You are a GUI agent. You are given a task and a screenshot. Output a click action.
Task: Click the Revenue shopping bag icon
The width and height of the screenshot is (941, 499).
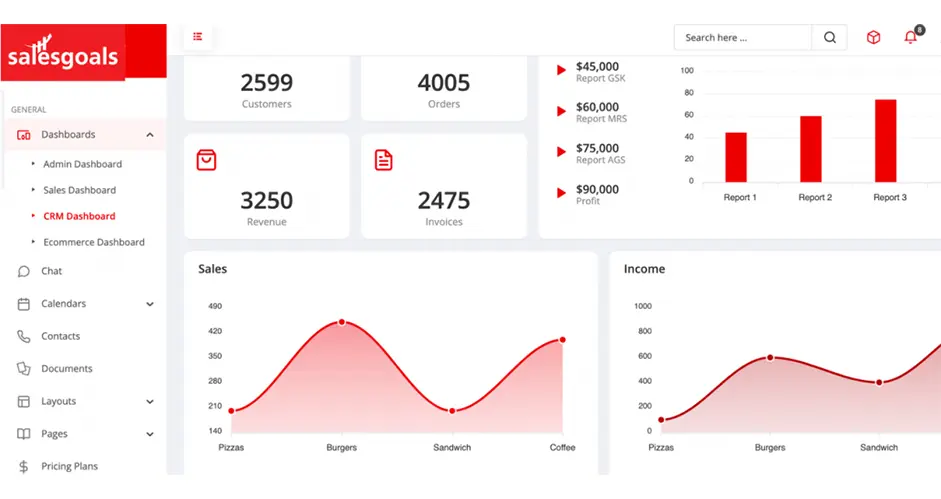(x=206, y=160)
